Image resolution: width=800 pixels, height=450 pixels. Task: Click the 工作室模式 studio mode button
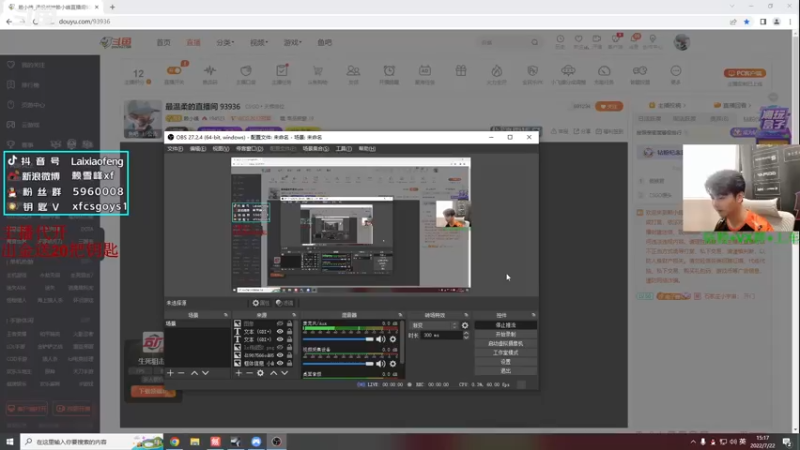[506, 353]
